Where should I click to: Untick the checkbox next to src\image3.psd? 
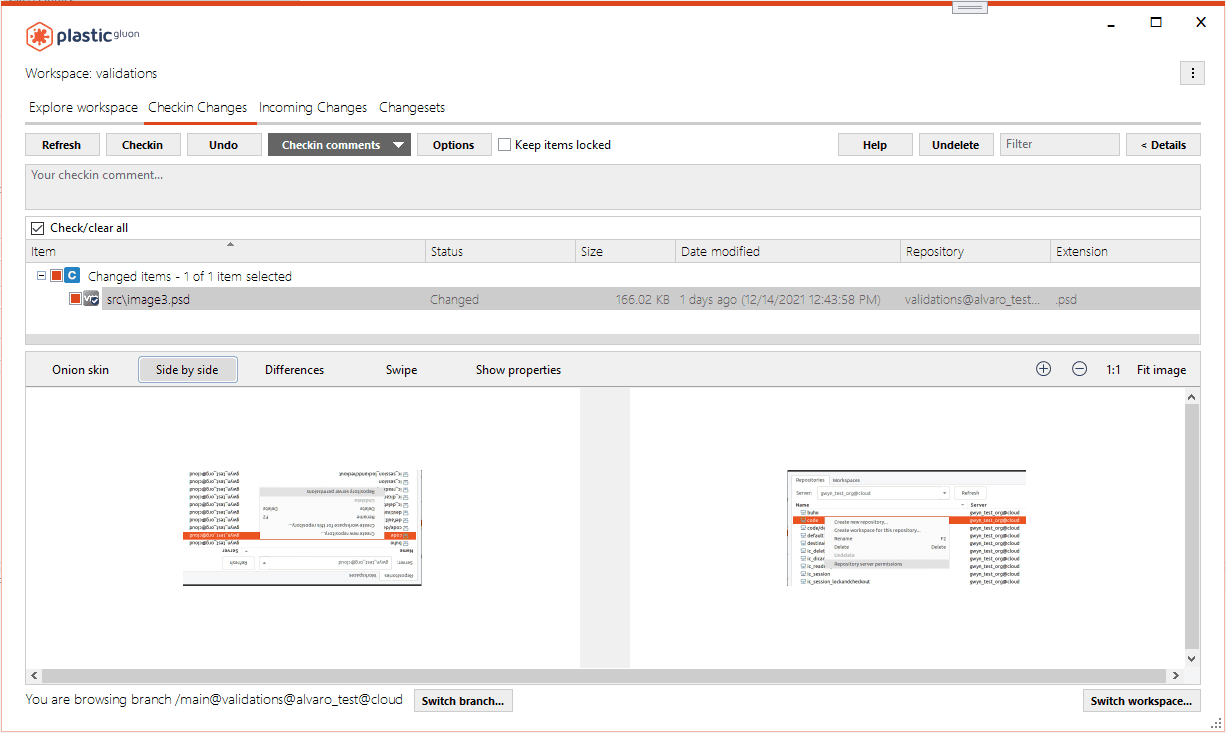pos(76,297)
